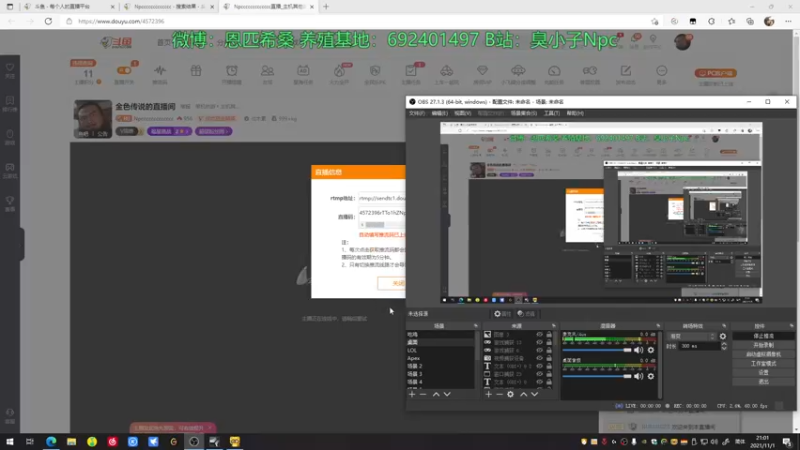The image size is (800, 450).
Task: Click 启动虚拟摄像机 button in OBS
Action: click(763, 354)
